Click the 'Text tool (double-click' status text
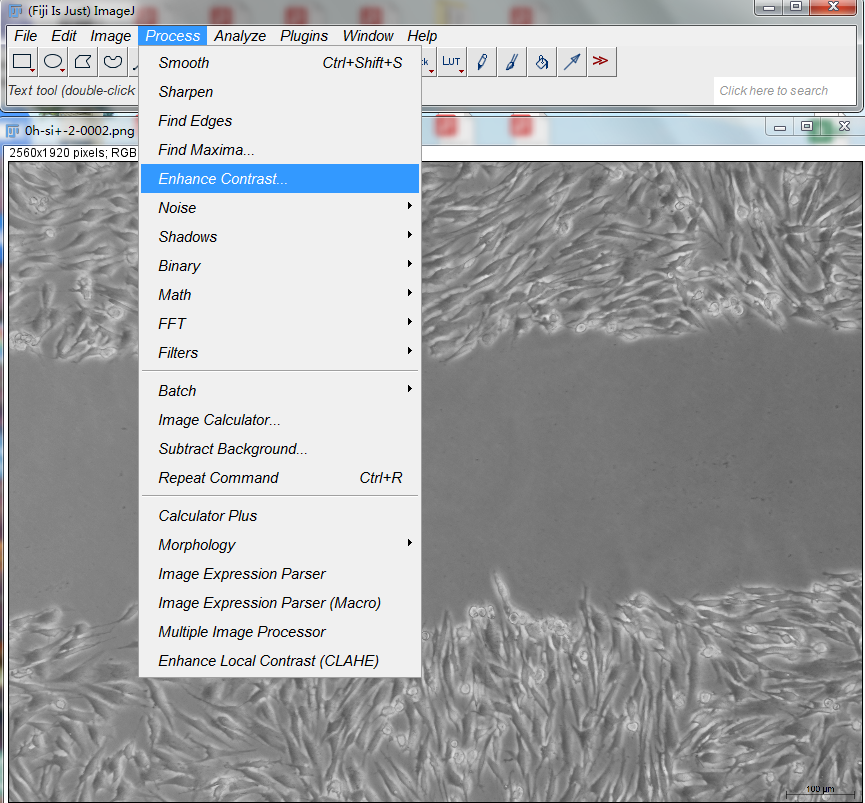 click(x=72, y=90)
